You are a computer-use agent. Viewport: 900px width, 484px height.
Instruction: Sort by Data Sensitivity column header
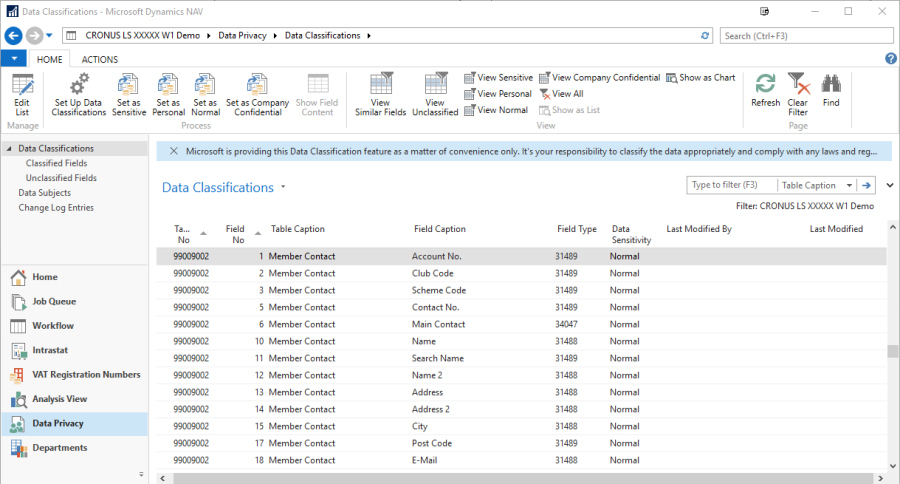click(631, 234)
